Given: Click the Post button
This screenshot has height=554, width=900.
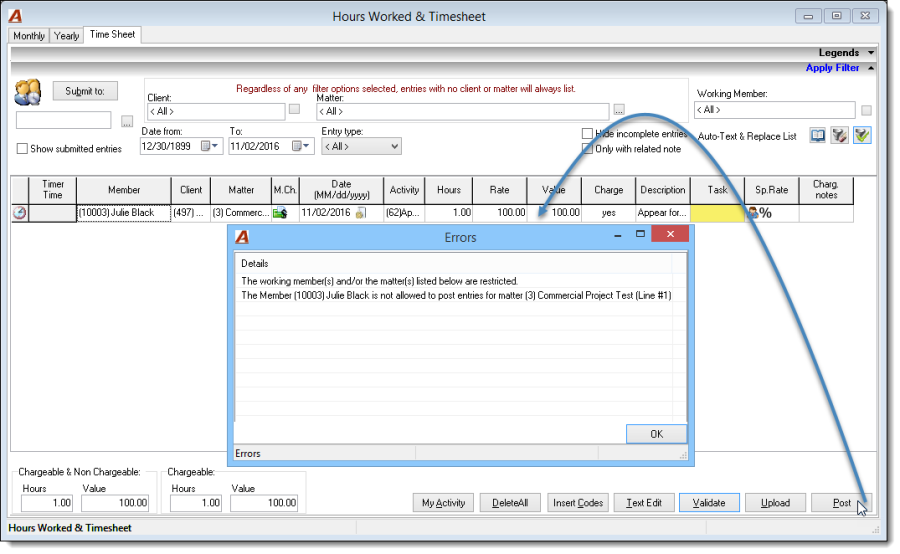Looking at the screenshot, I should pyautogui.click(x=841, y=503).
